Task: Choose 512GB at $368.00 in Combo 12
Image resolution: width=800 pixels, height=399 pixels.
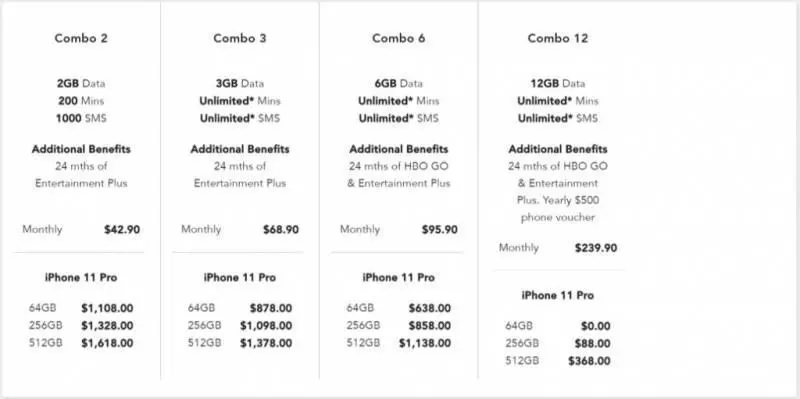Action: tap(558, 361)
